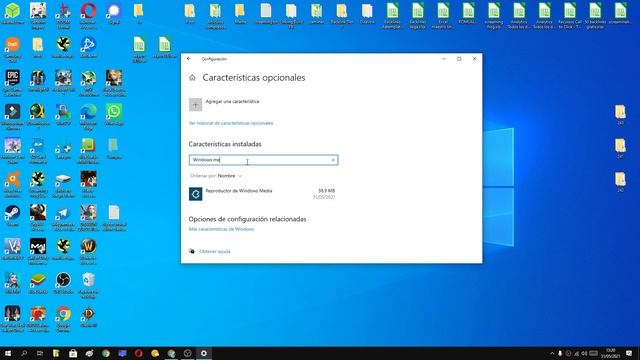Clear the search field with the X
This screenshot has width=640, height=360.
[333, 160]
